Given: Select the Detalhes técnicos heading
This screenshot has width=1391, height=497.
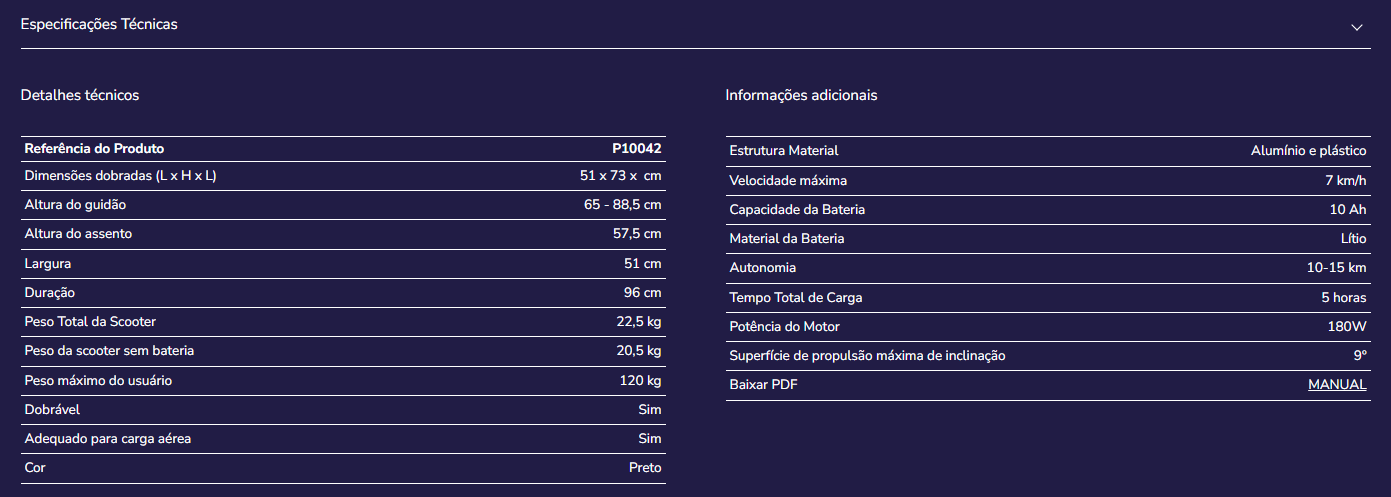Looking at the screenshot, I should click(x=80, y=95).
